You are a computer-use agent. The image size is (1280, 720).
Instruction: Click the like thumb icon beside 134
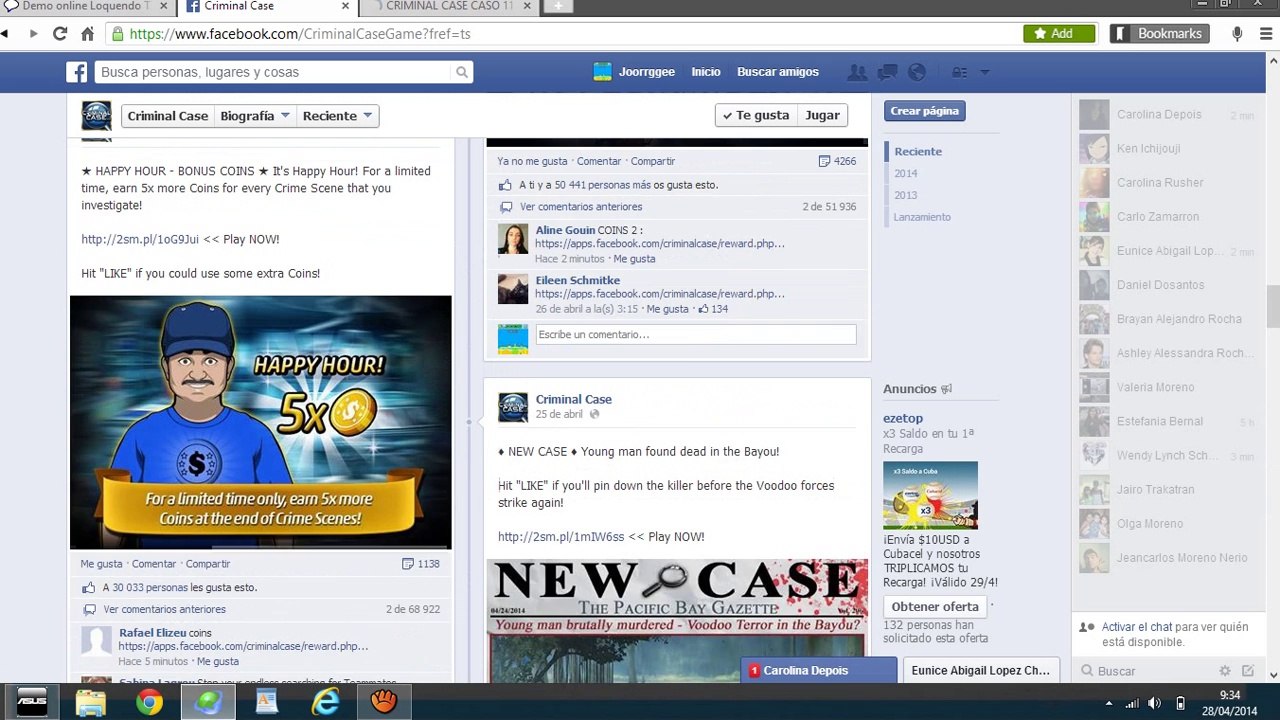click(703, 309)
